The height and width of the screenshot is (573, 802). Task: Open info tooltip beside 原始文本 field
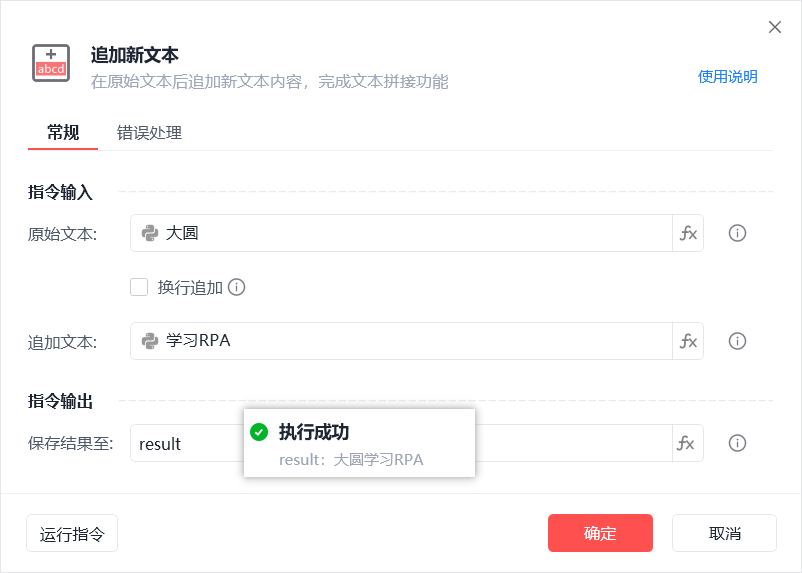[737, 233]
